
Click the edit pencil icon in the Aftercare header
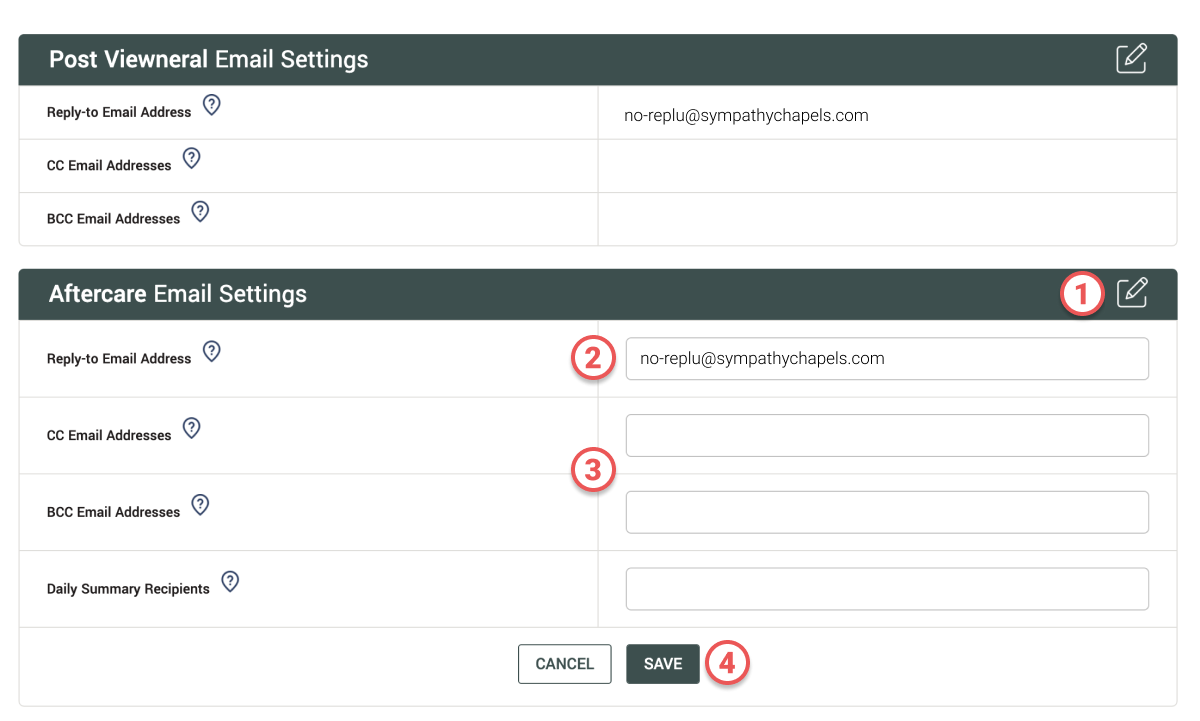tap(1131, 293)
